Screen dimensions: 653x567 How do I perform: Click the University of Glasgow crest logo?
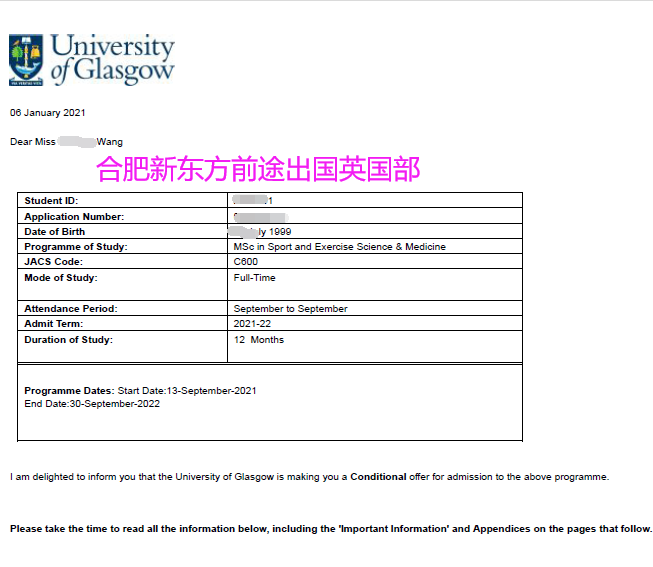26,60
